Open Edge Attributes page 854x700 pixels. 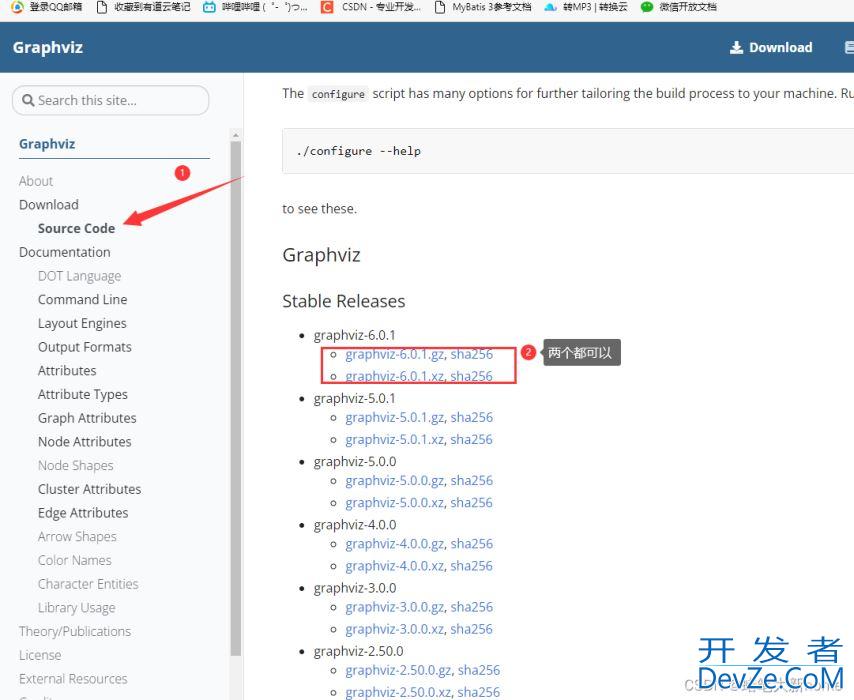(x=83, y=513)
